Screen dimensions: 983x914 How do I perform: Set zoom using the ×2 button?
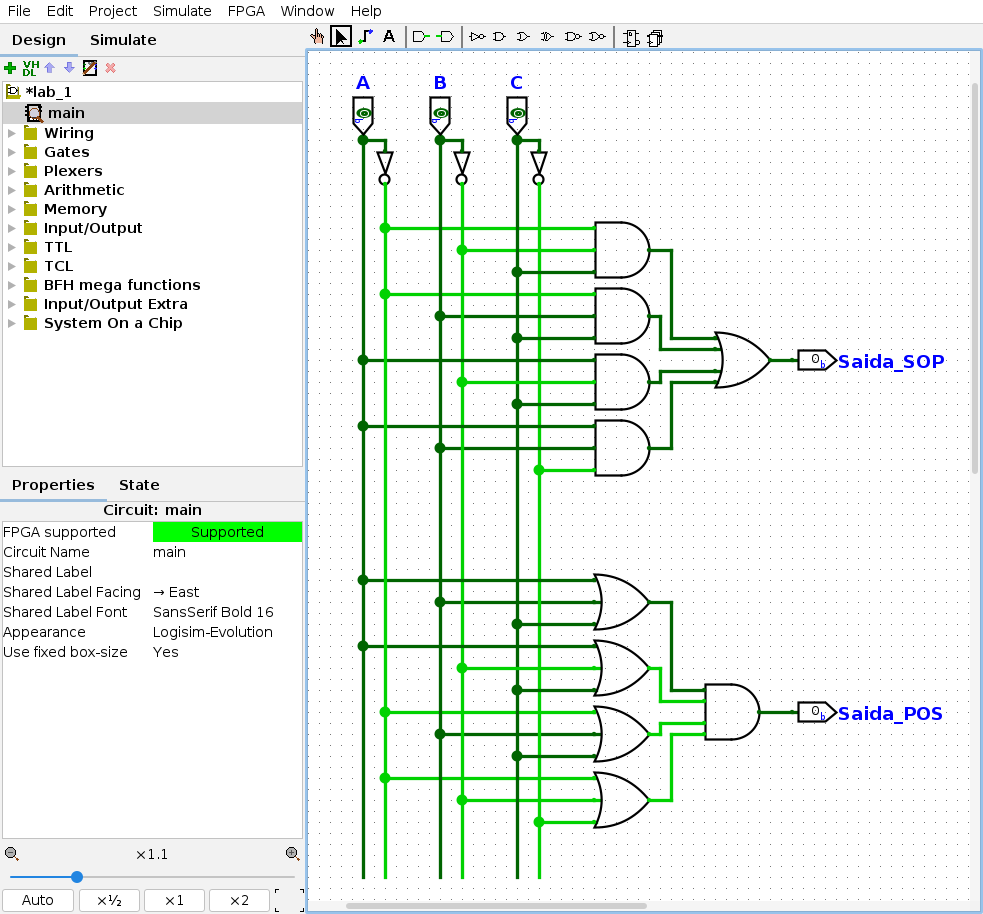point(239,900)
